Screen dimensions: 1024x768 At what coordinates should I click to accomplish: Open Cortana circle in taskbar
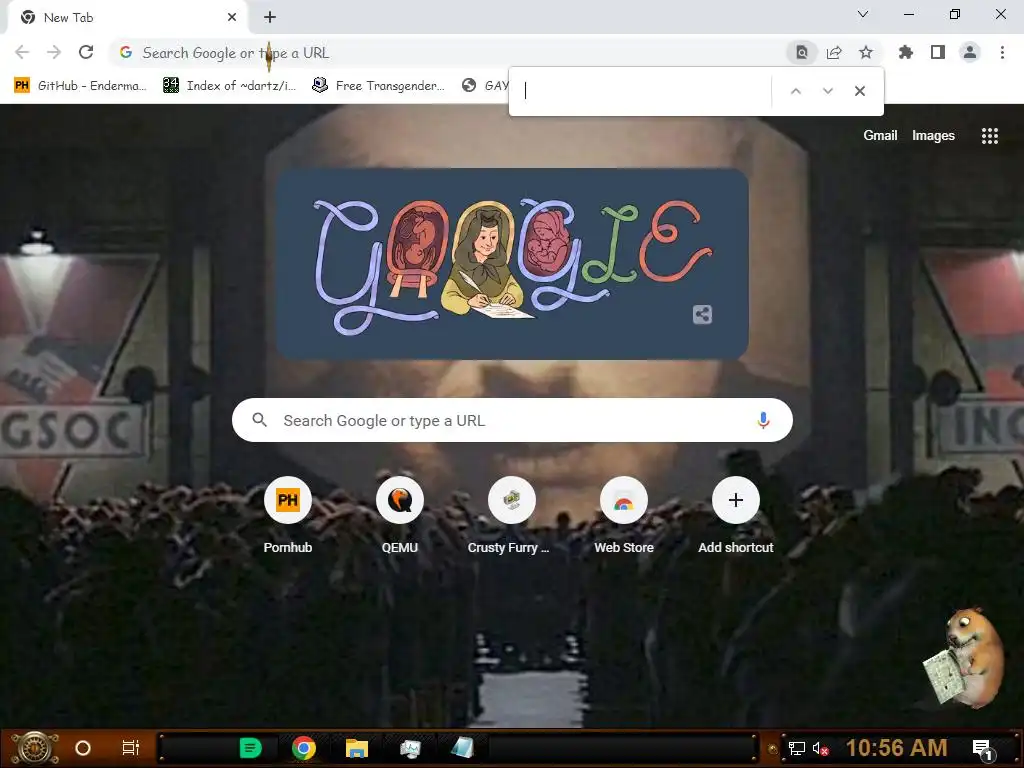pyautogui.click(x=83, y=748)
